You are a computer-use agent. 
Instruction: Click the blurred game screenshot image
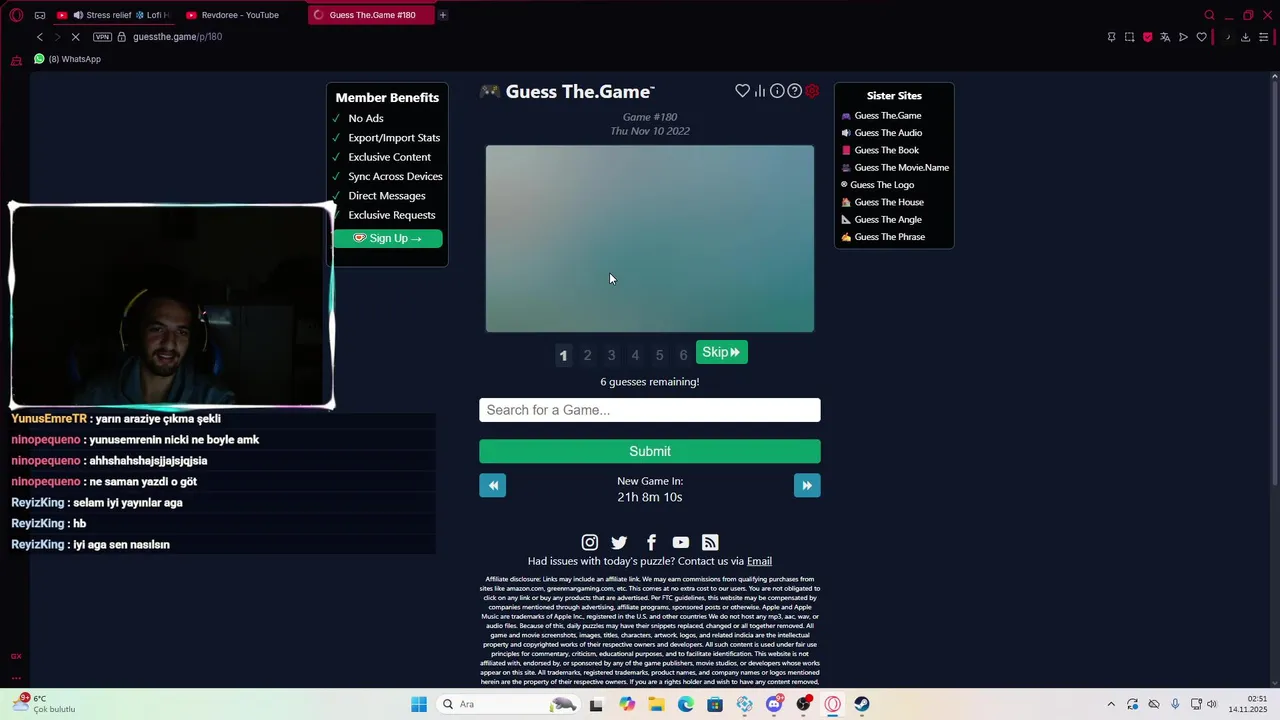click(x=650, y=238)
